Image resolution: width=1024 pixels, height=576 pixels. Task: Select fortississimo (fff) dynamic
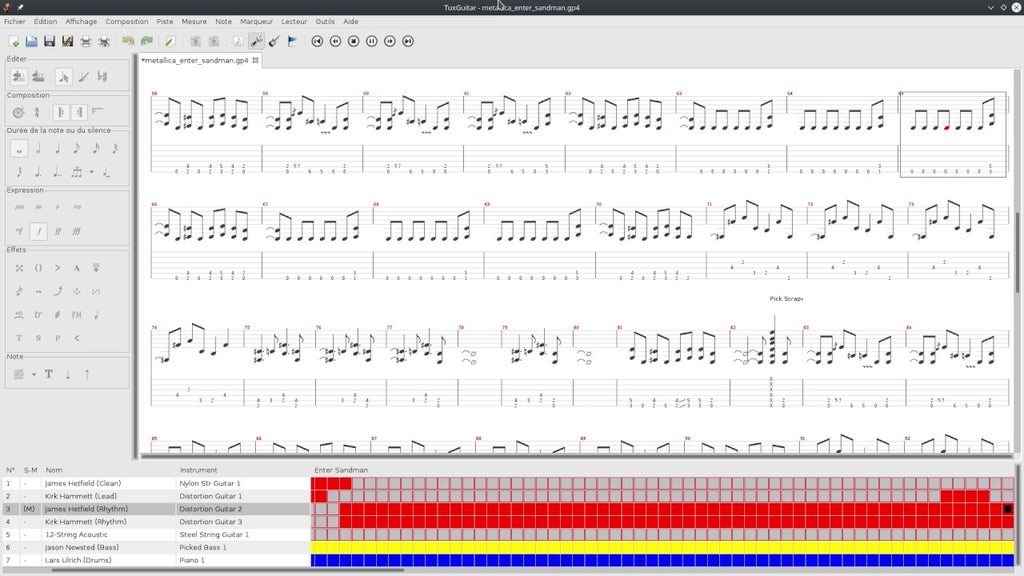tap(76, 231)
